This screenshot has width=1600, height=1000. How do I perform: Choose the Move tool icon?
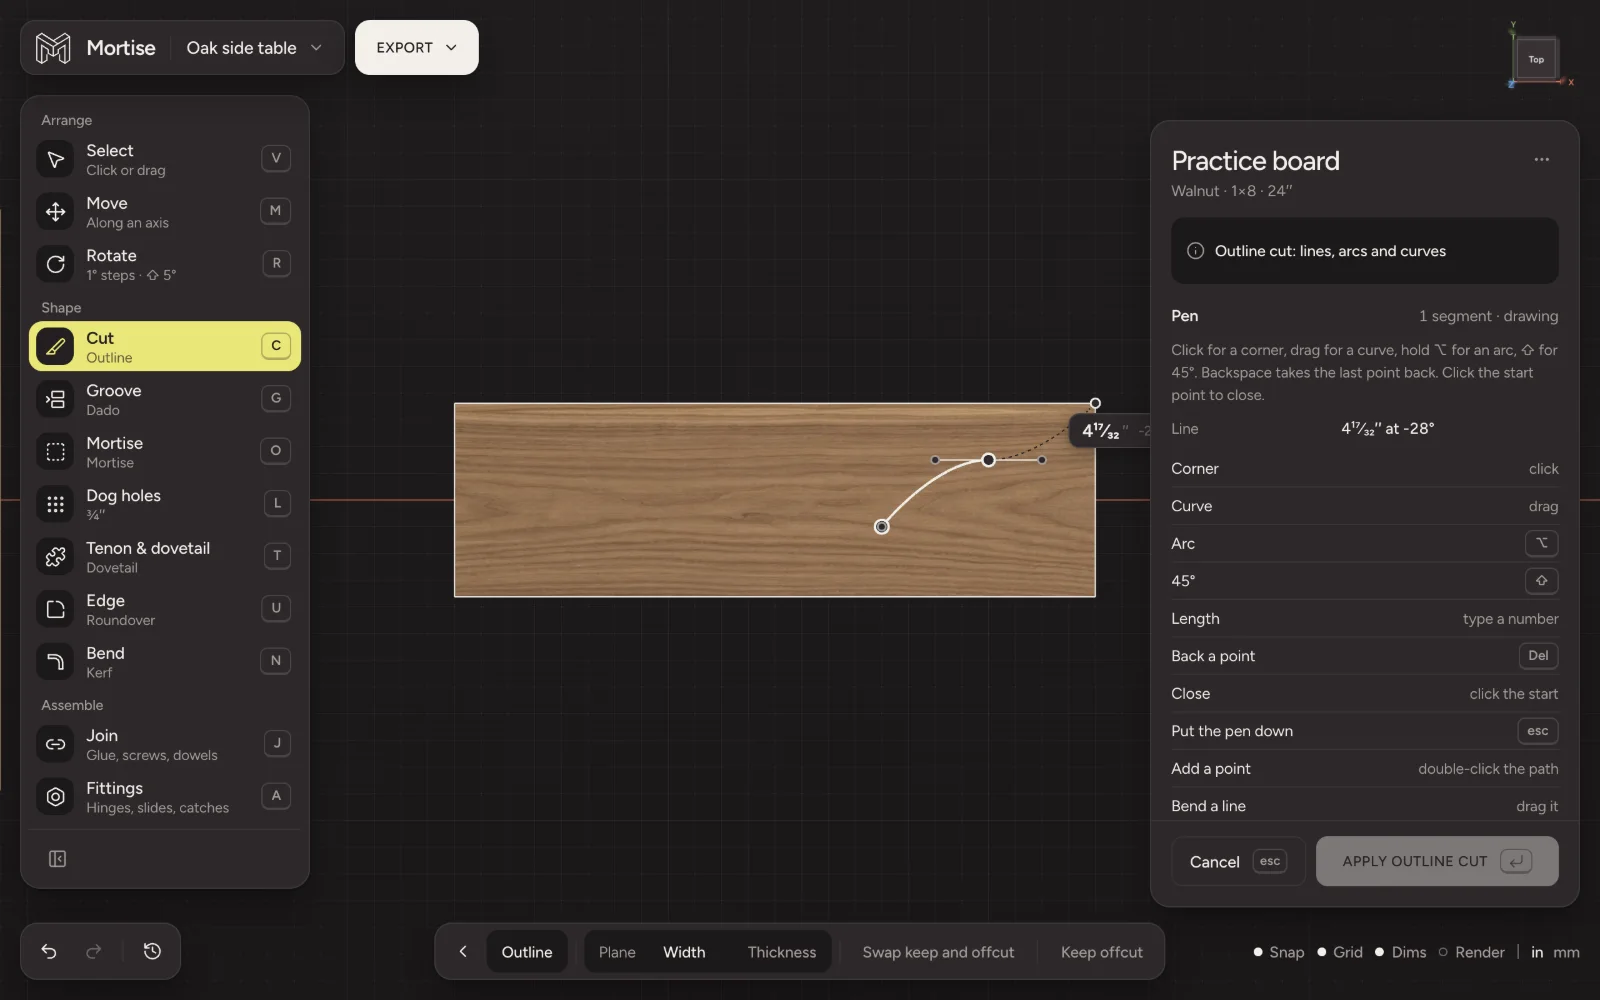point(56,212)
